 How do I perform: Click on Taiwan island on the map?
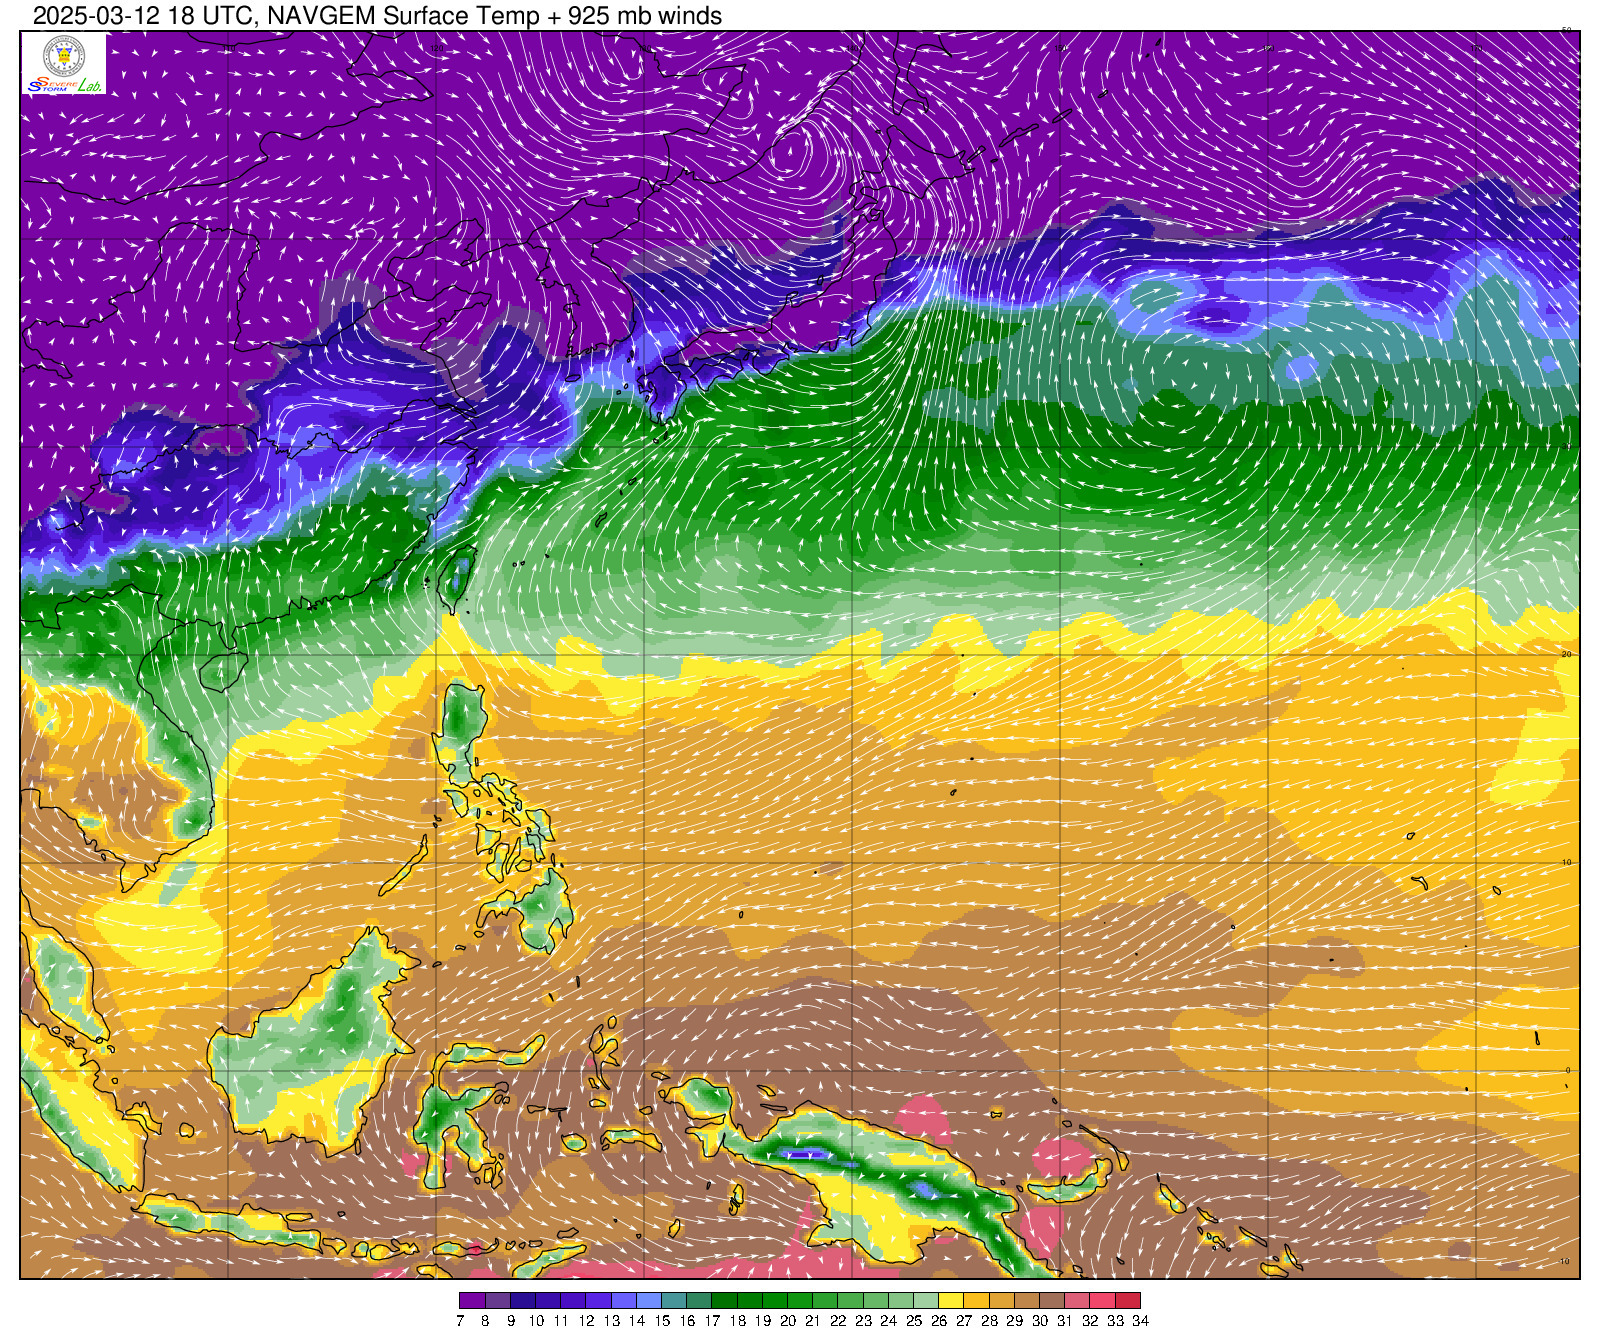[x=457, y=580]
